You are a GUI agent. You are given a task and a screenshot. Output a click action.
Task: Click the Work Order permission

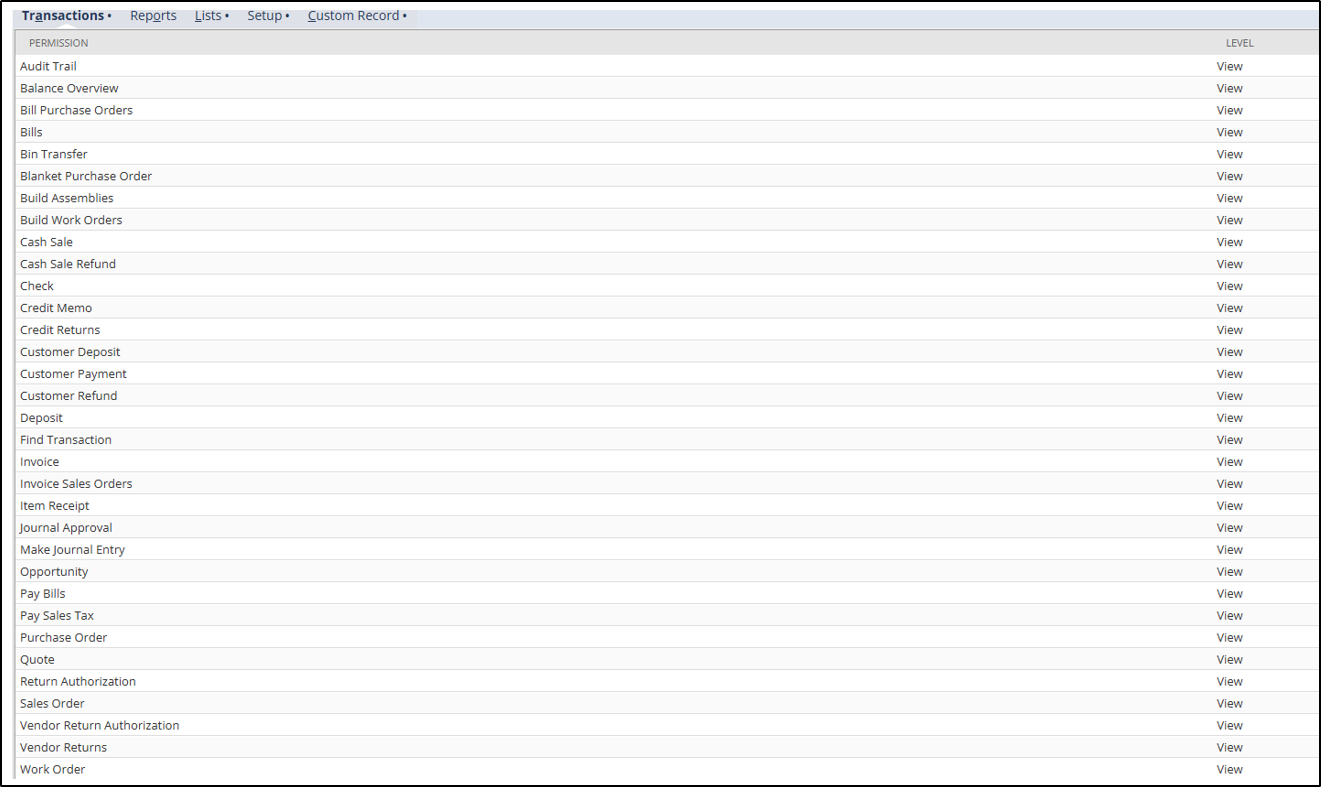667,770
